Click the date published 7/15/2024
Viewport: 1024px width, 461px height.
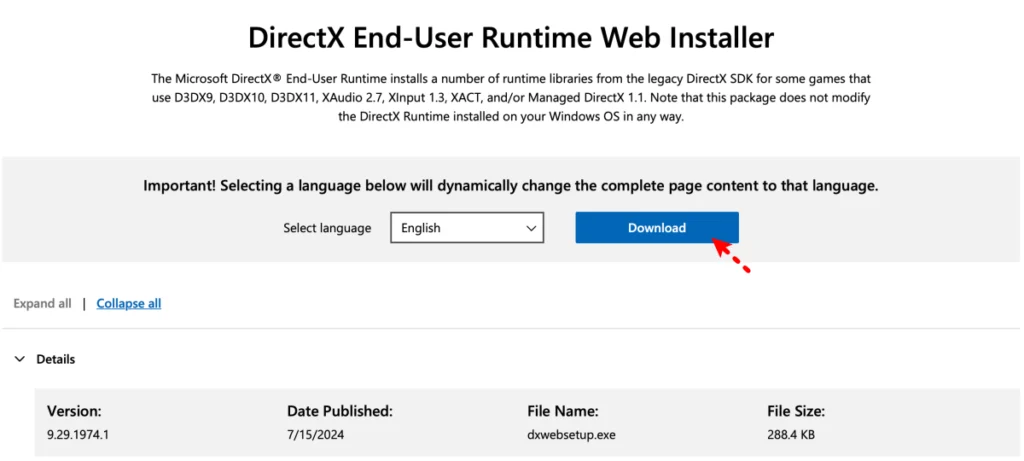[x=315, y=434]
